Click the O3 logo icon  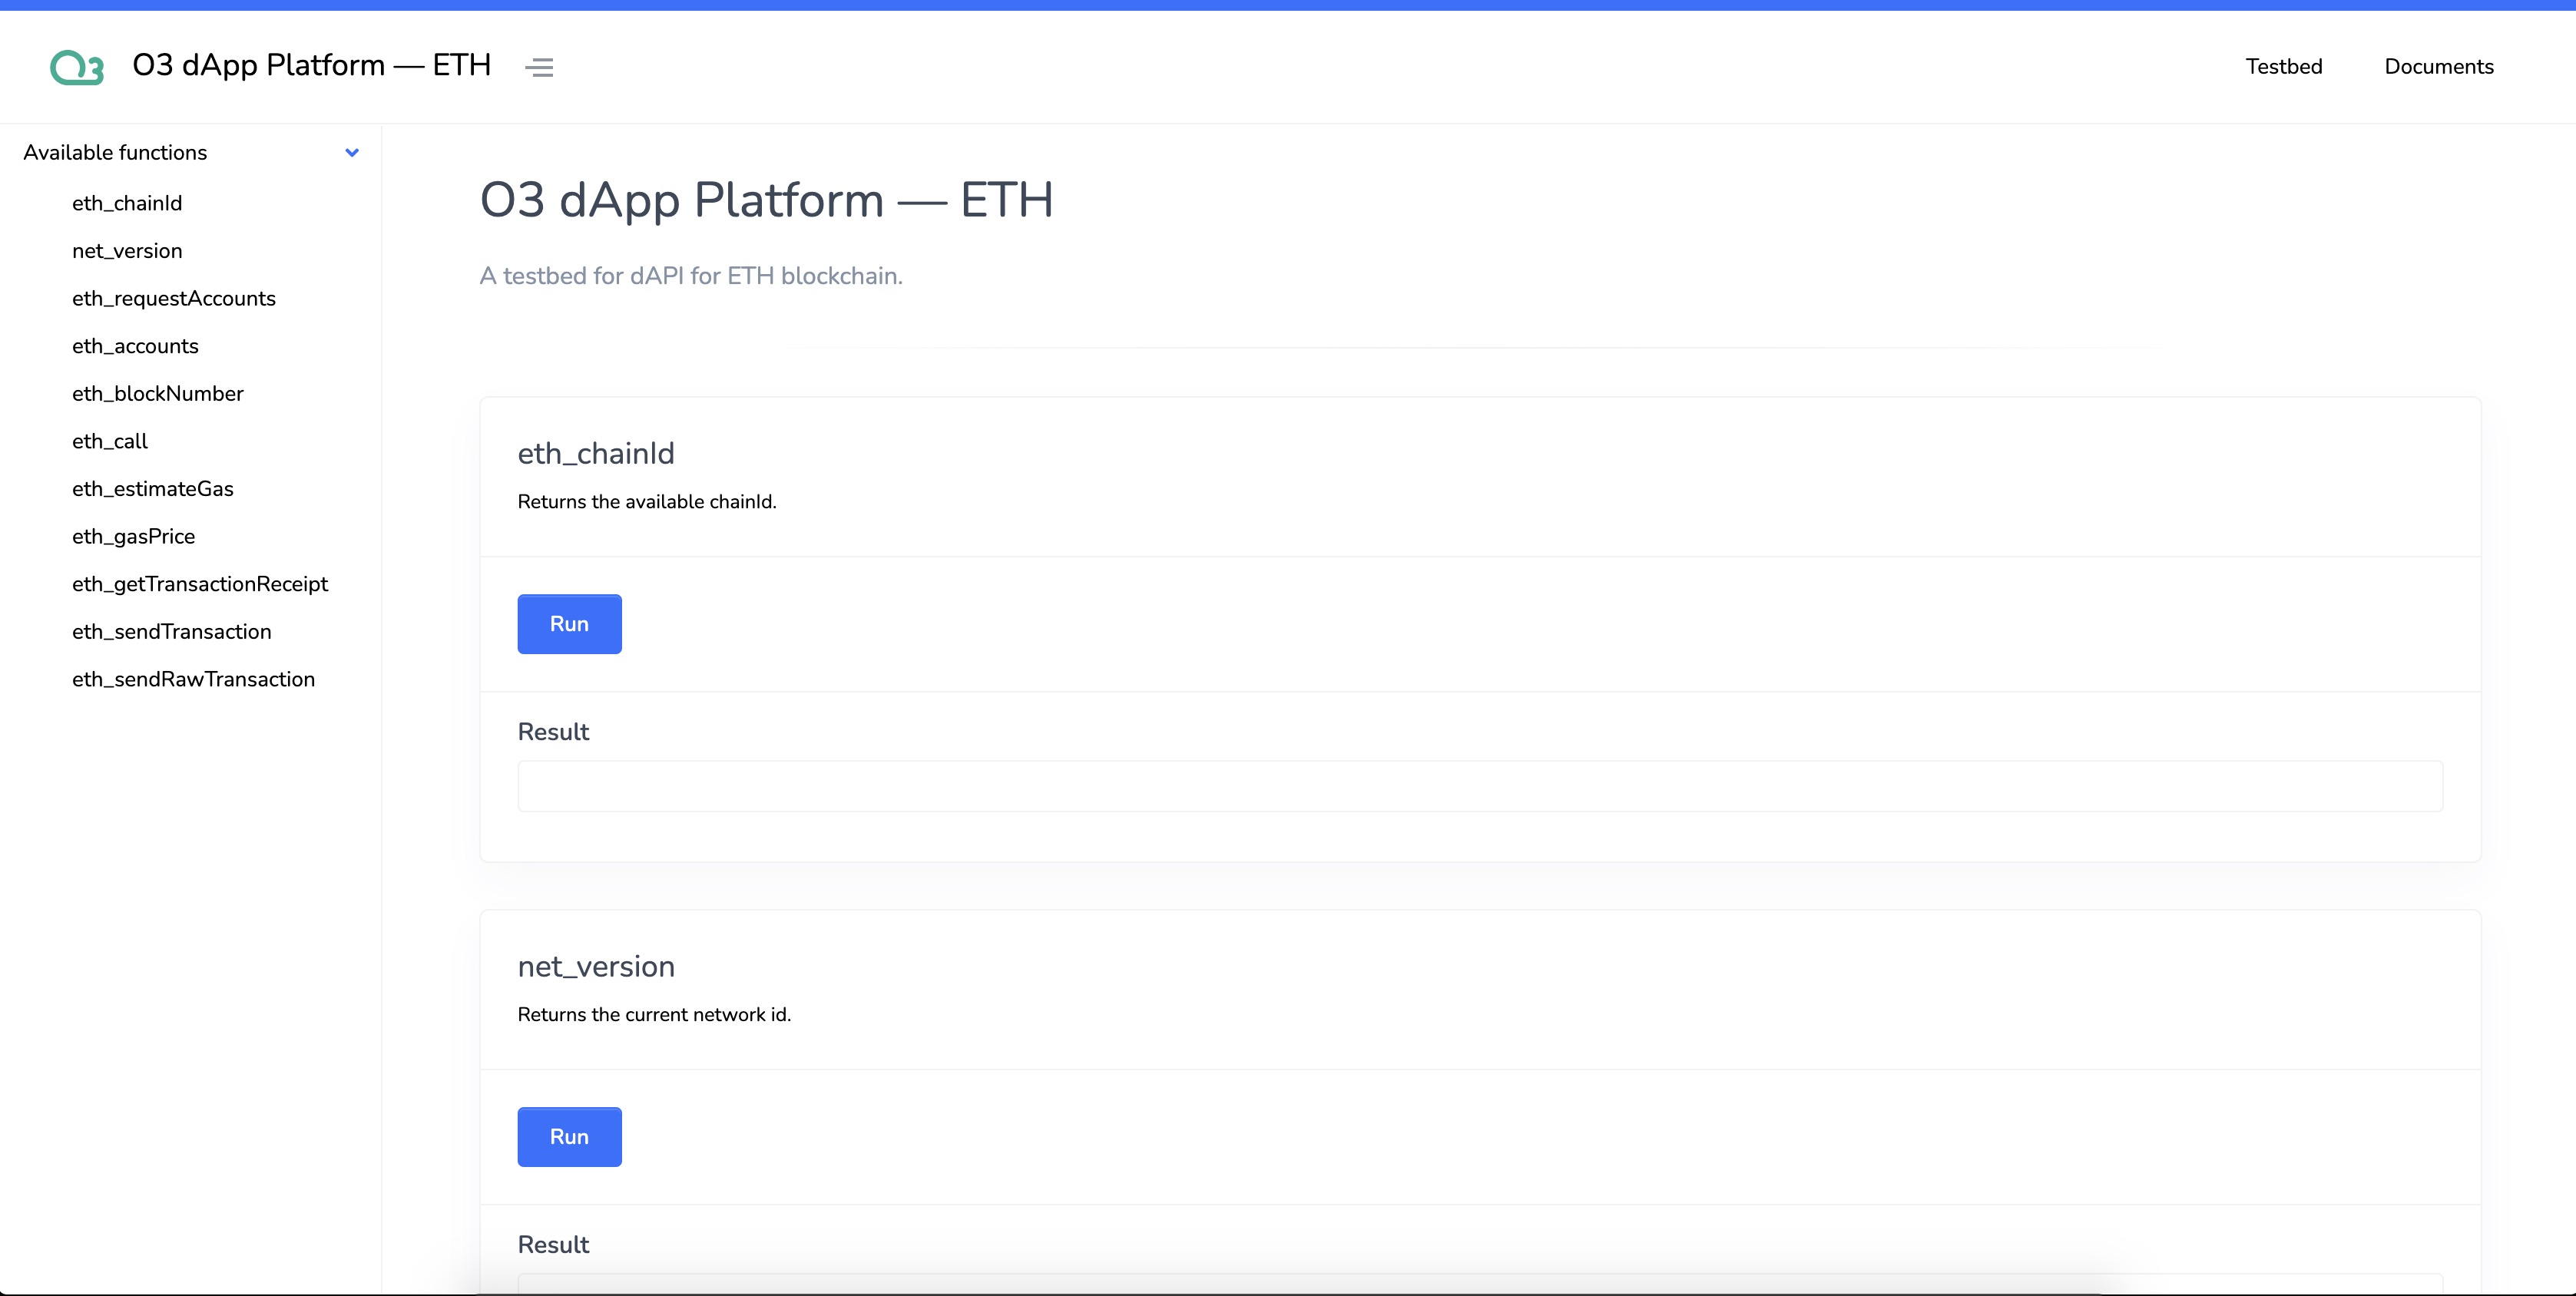tap(77, 67)
